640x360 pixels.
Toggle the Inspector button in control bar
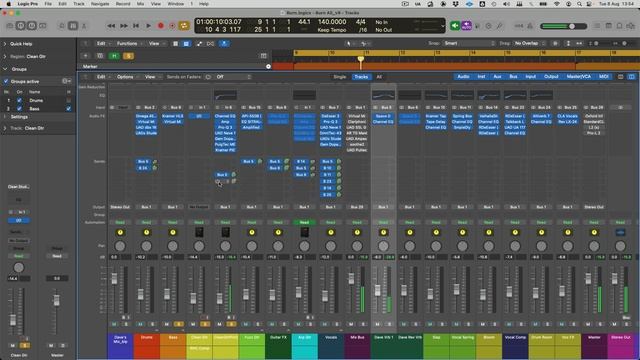[21, 26]
